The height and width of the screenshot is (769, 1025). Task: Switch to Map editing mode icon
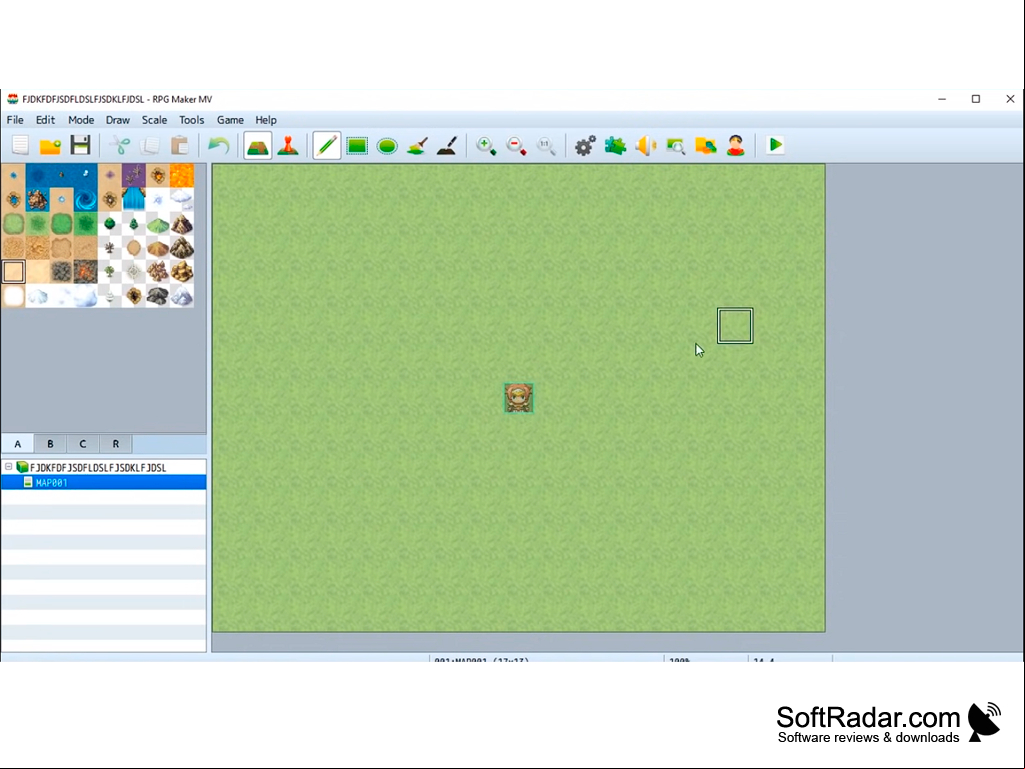pos(258,145)
